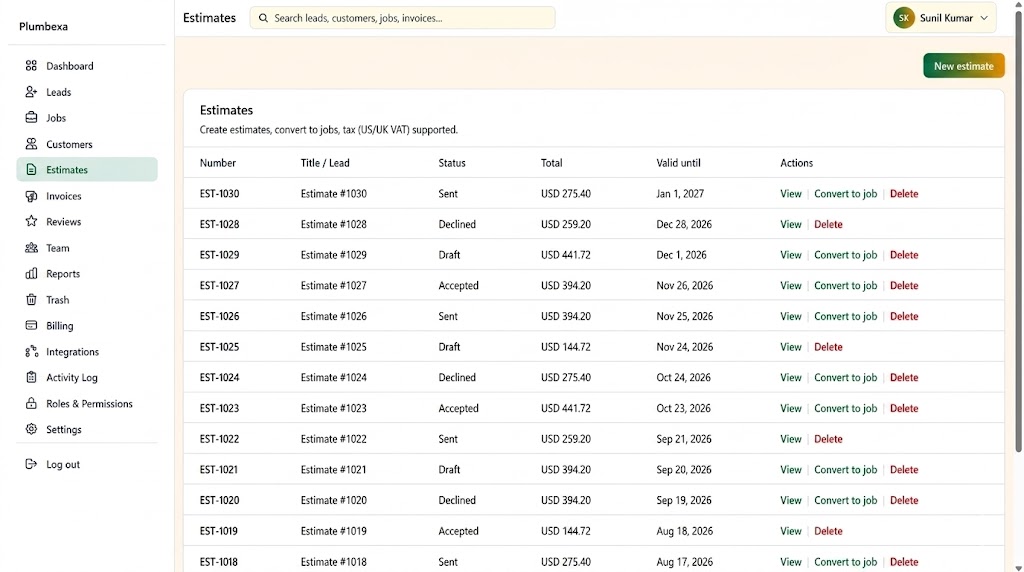The width and height of the screenshot is (1024, 572).
Task: Click the search magnifier icon
Action: (263, 18)
